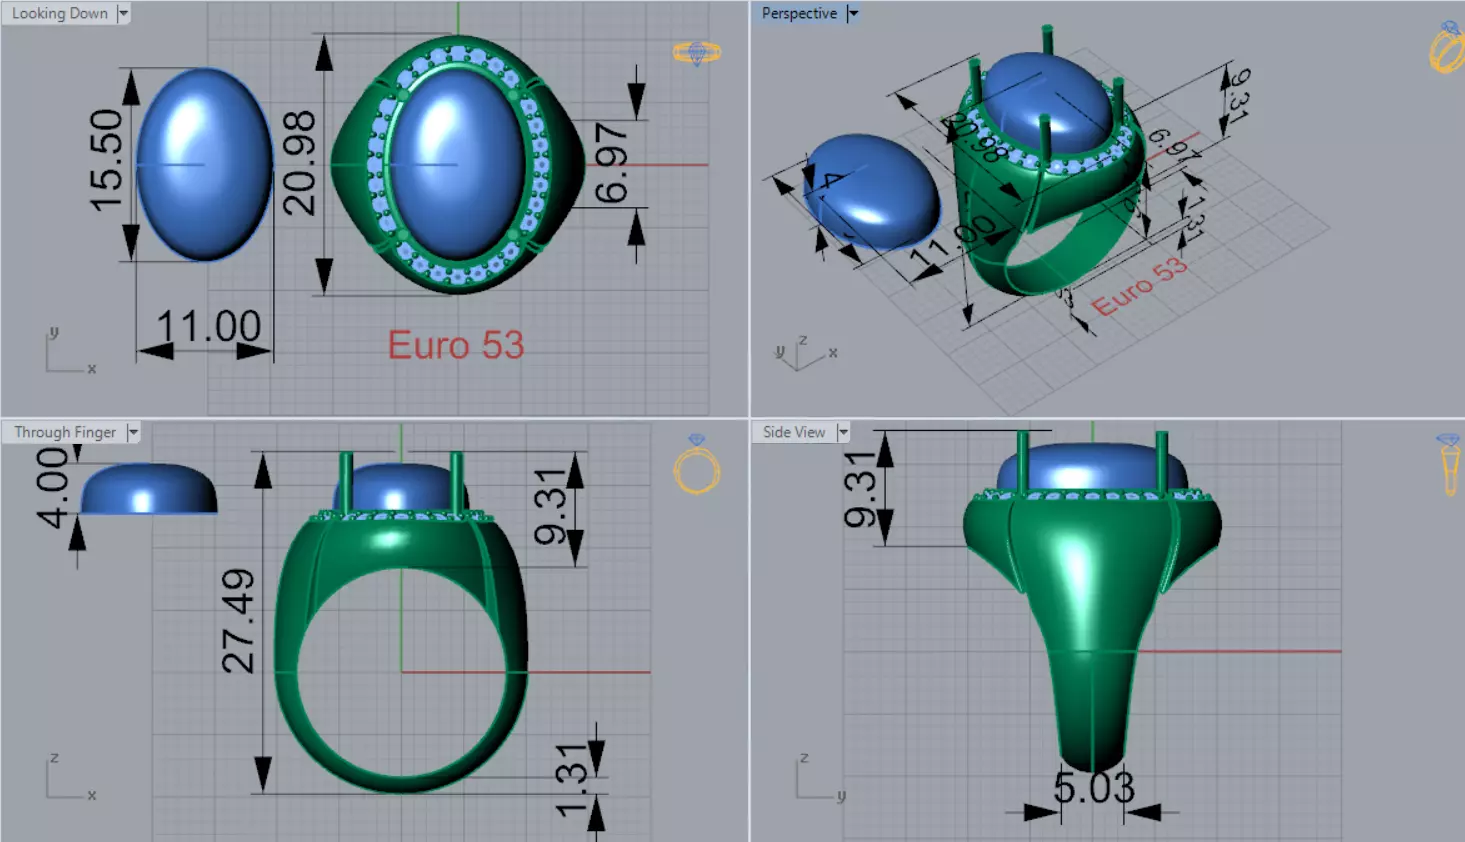Select the 5.03 dimension in Side View
Image resolution: width=1465 pixels, height=842 pixels.
(1094, 788)
